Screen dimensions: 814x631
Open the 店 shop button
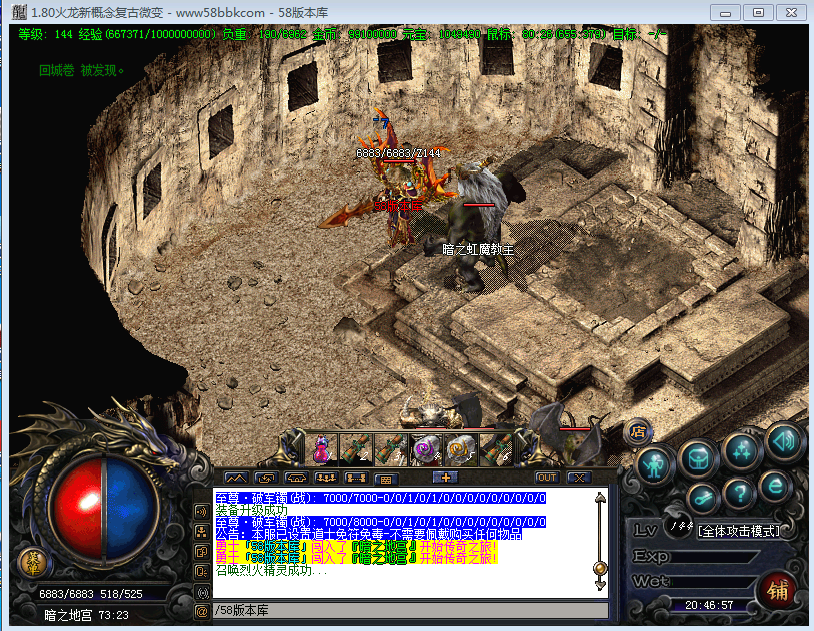click(638, 432)
